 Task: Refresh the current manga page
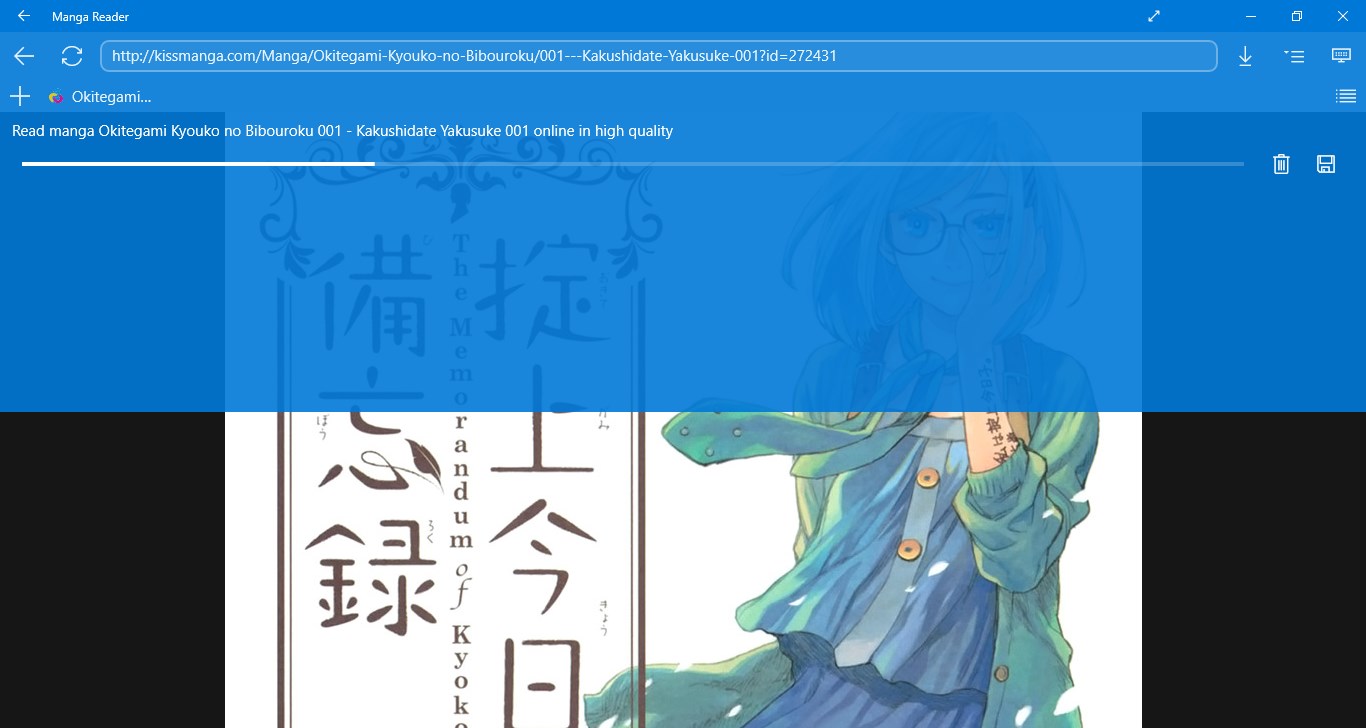pyautogui.click(x=72, y=56)
